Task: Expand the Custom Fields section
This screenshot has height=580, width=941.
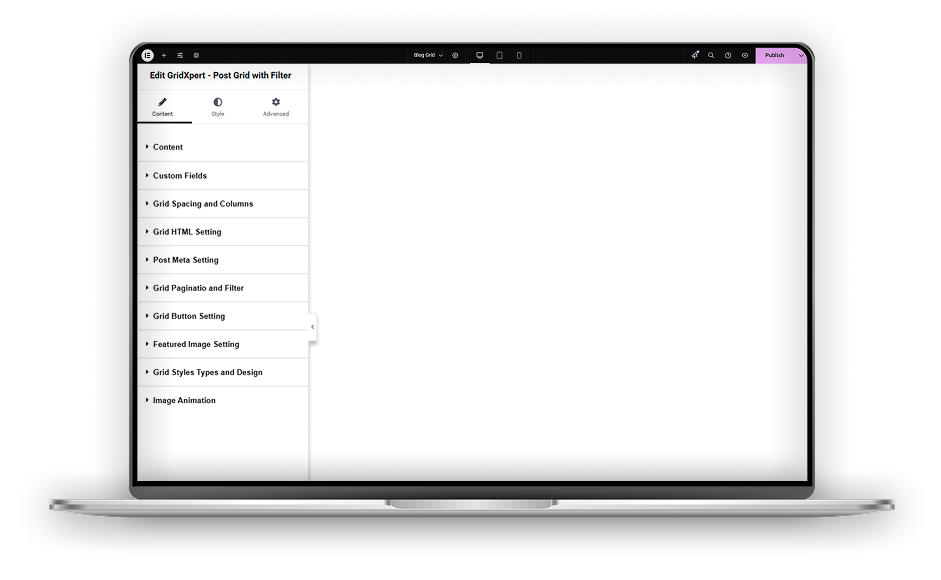Action: pos(180,176)
